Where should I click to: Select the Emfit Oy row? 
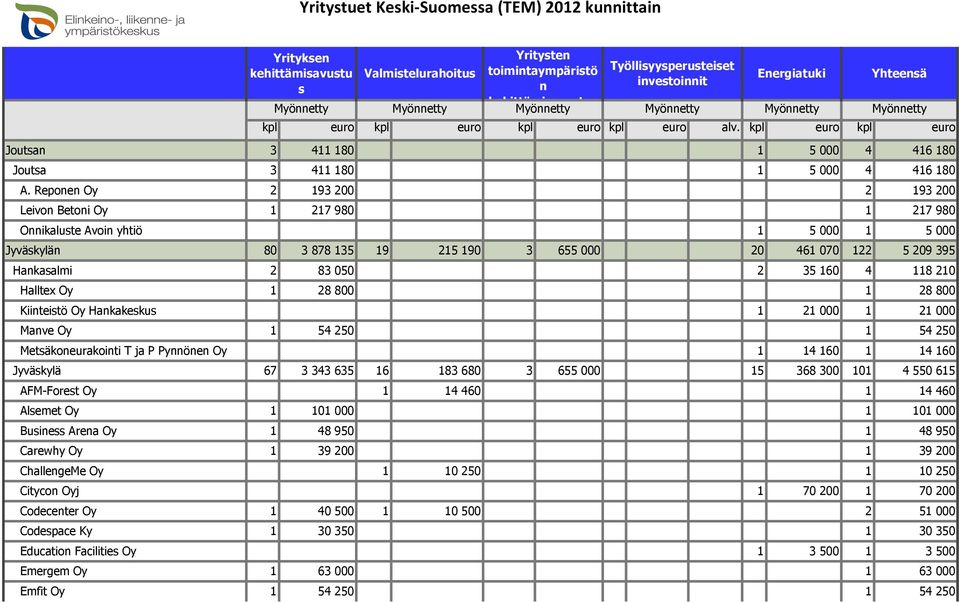click(x=480, y=591)
